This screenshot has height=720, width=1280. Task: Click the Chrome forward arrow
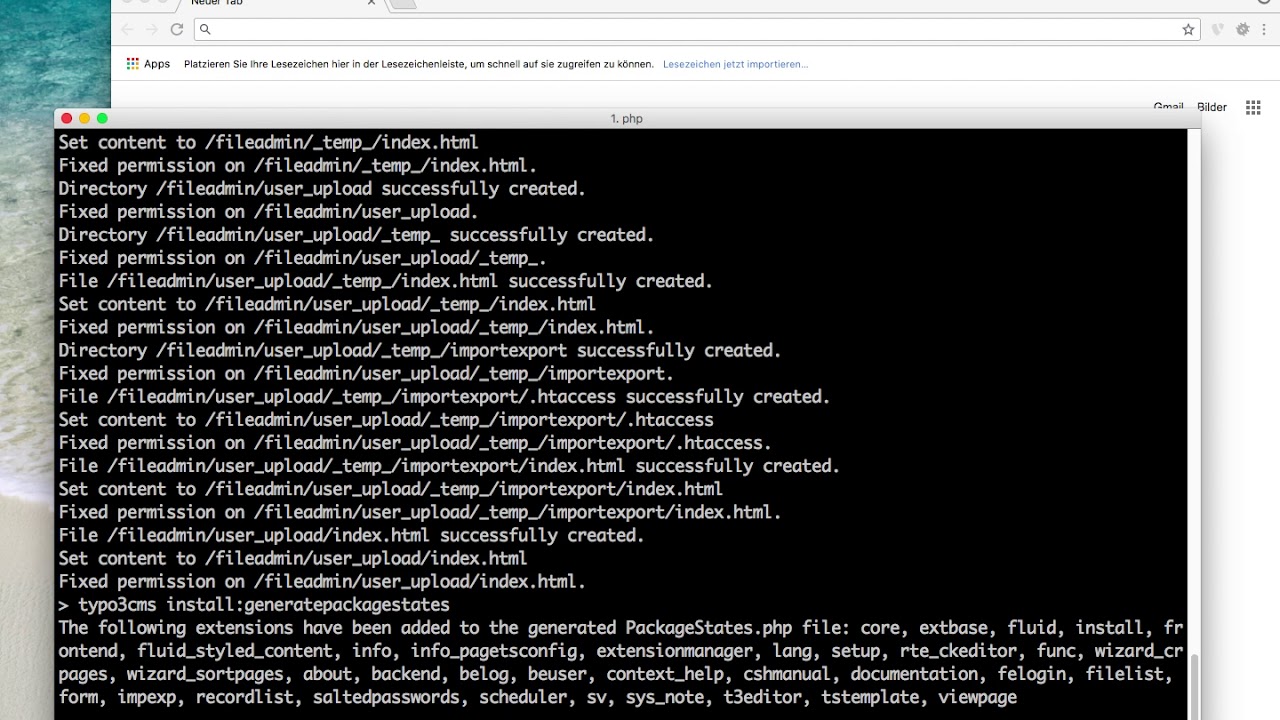pyautogui.click(x=152, y=30)
